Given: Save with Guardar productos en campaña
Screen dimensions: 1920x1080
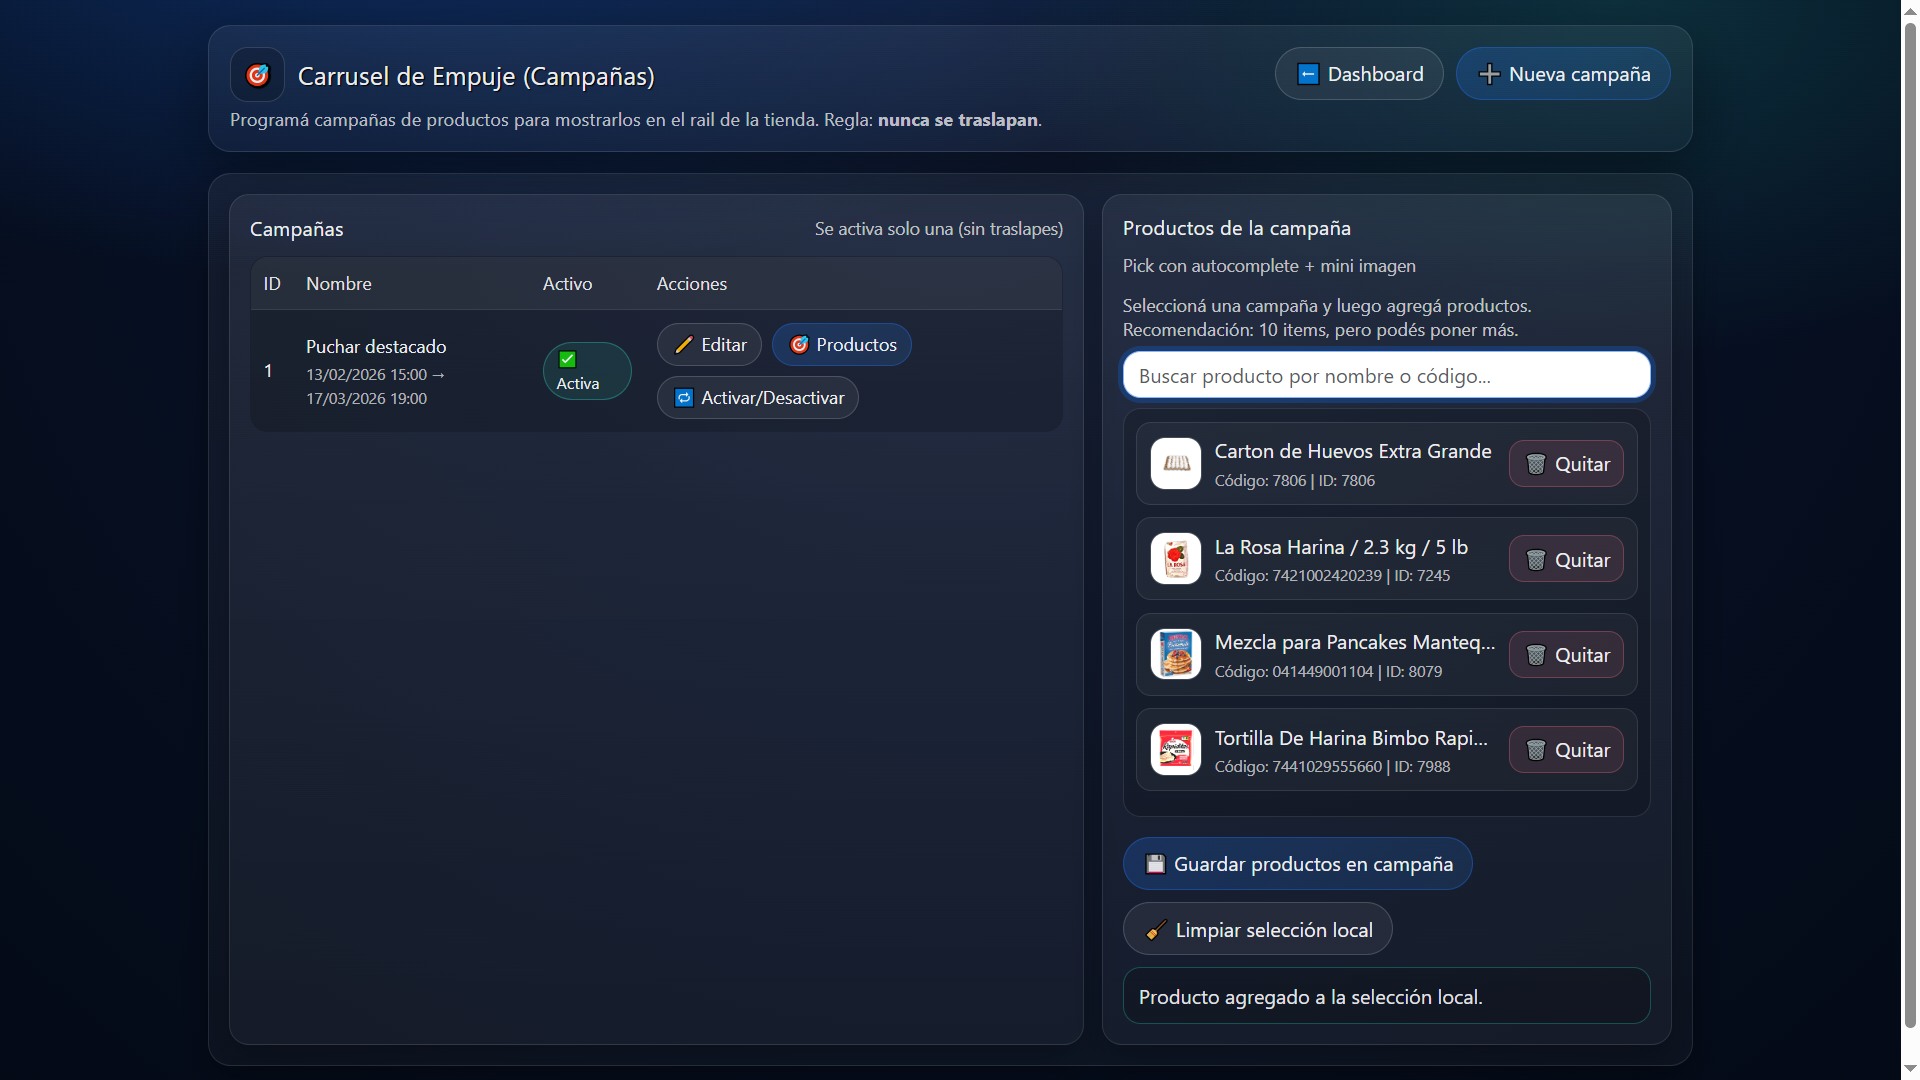Looking at the screenshot, I should [x=1297, y=864].
